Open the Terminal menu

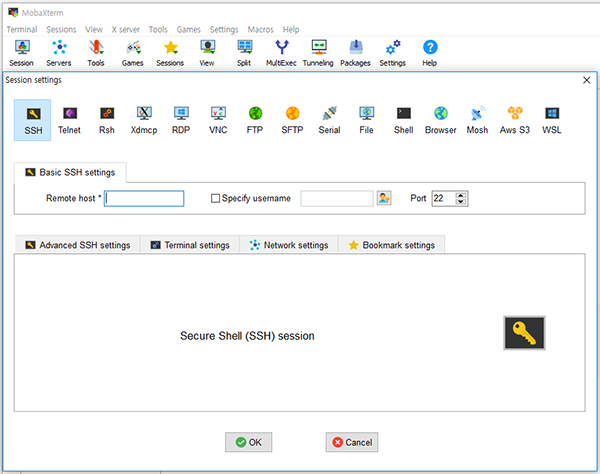coord(22,29)
